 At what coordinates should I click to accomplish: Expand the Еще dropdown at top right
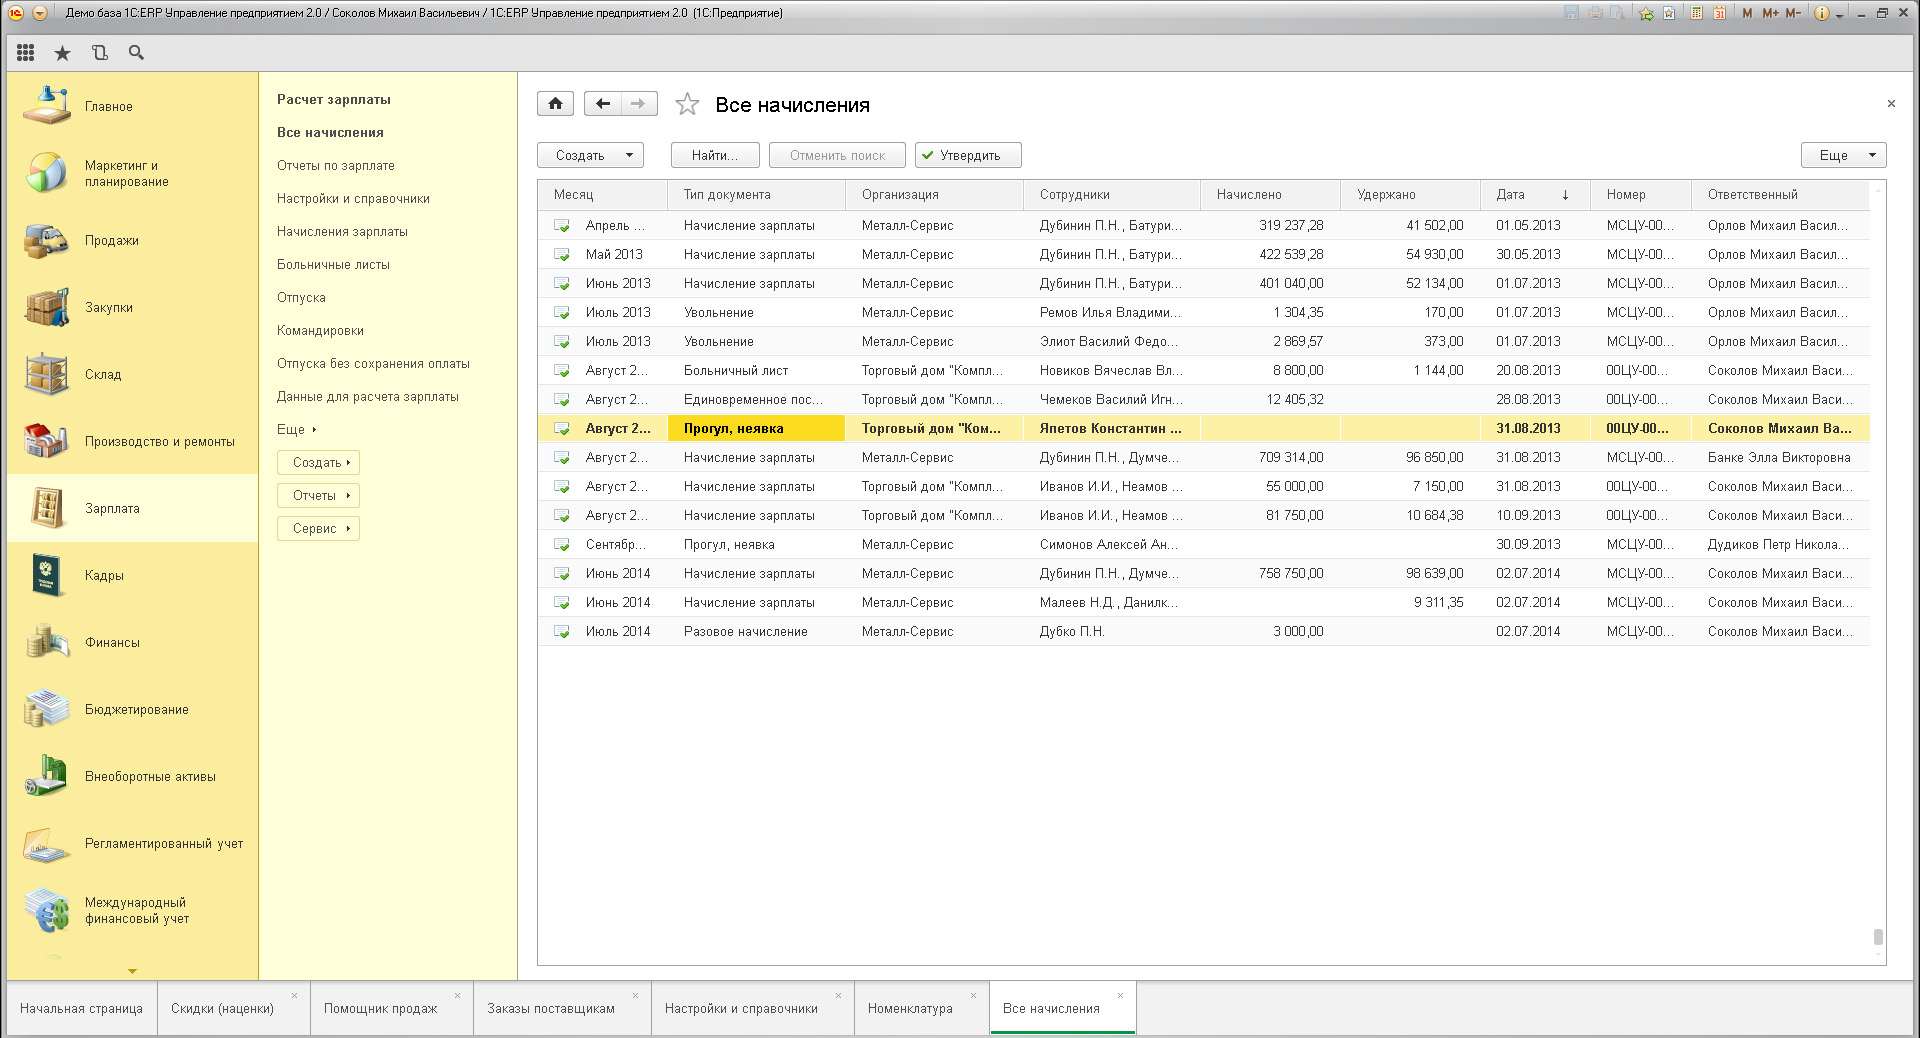tap(1844, 155)
